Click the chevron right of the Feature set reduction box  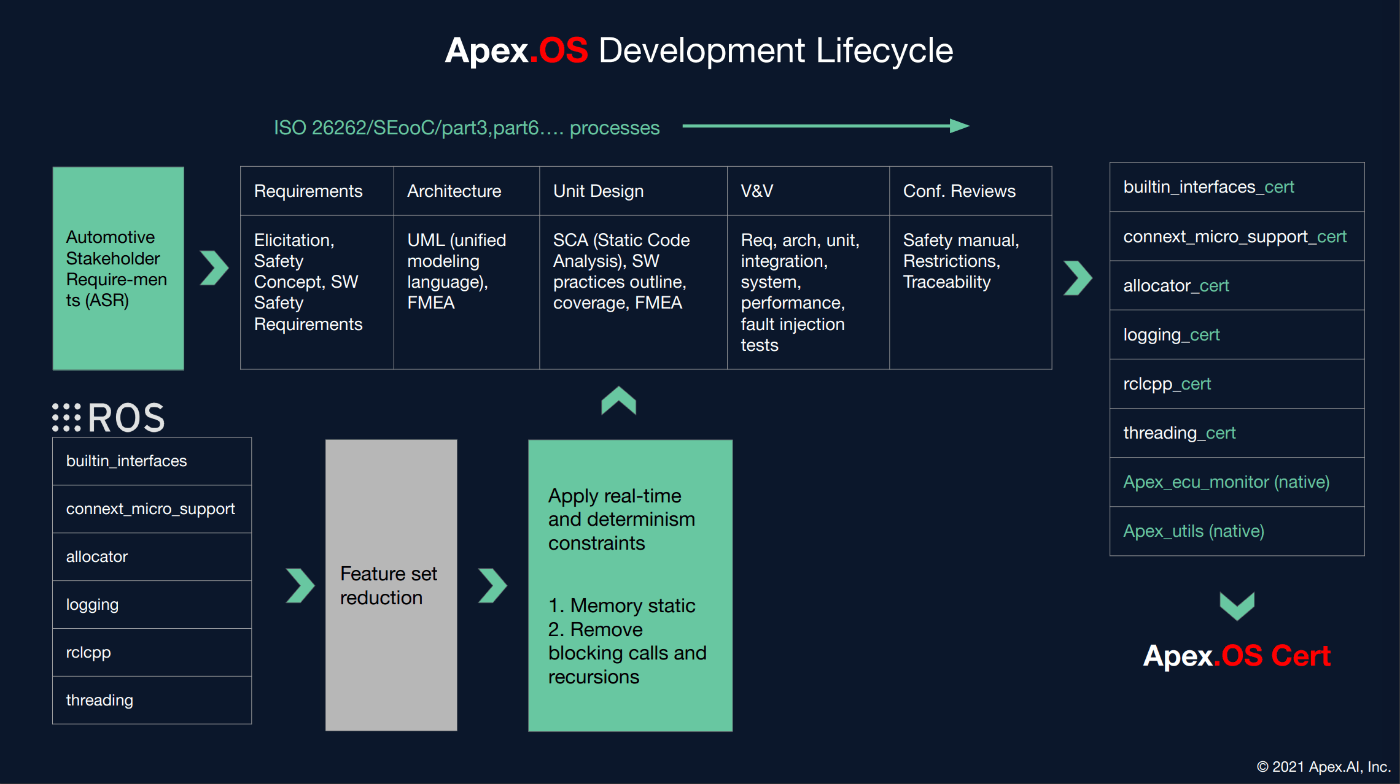492,585
